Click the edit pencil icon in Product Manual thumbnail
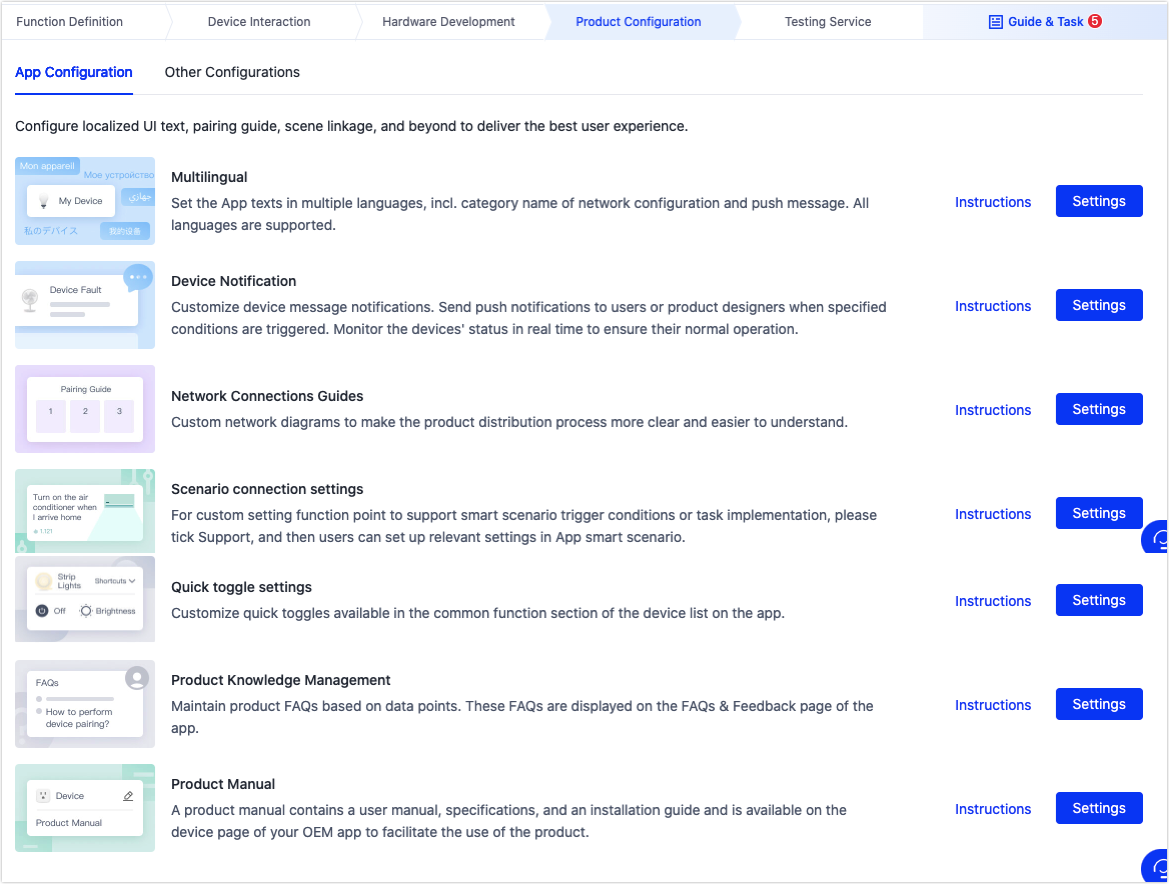Screen dimensions: 1169x884 click(x=127, y=796)
